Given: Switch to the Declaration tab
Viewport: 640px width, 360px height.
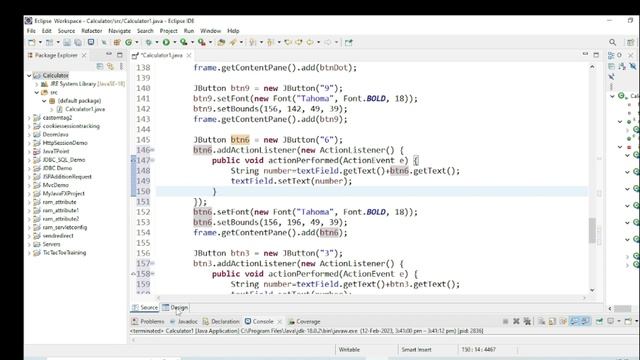Looking at the screenshot, I should click(221, 321).
